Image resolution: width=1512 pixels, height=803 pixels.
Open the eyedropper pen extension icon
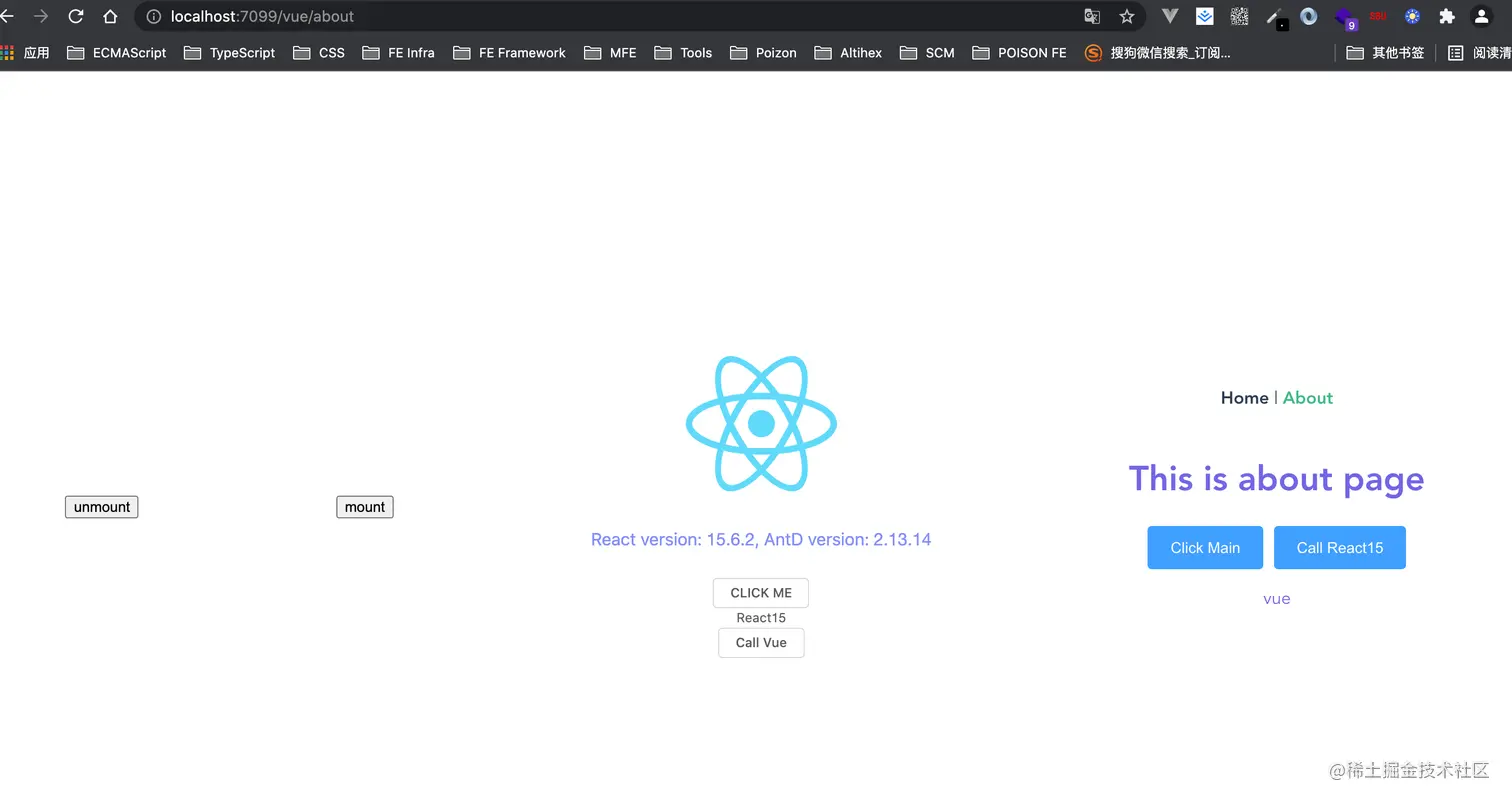click(1275, 17)
